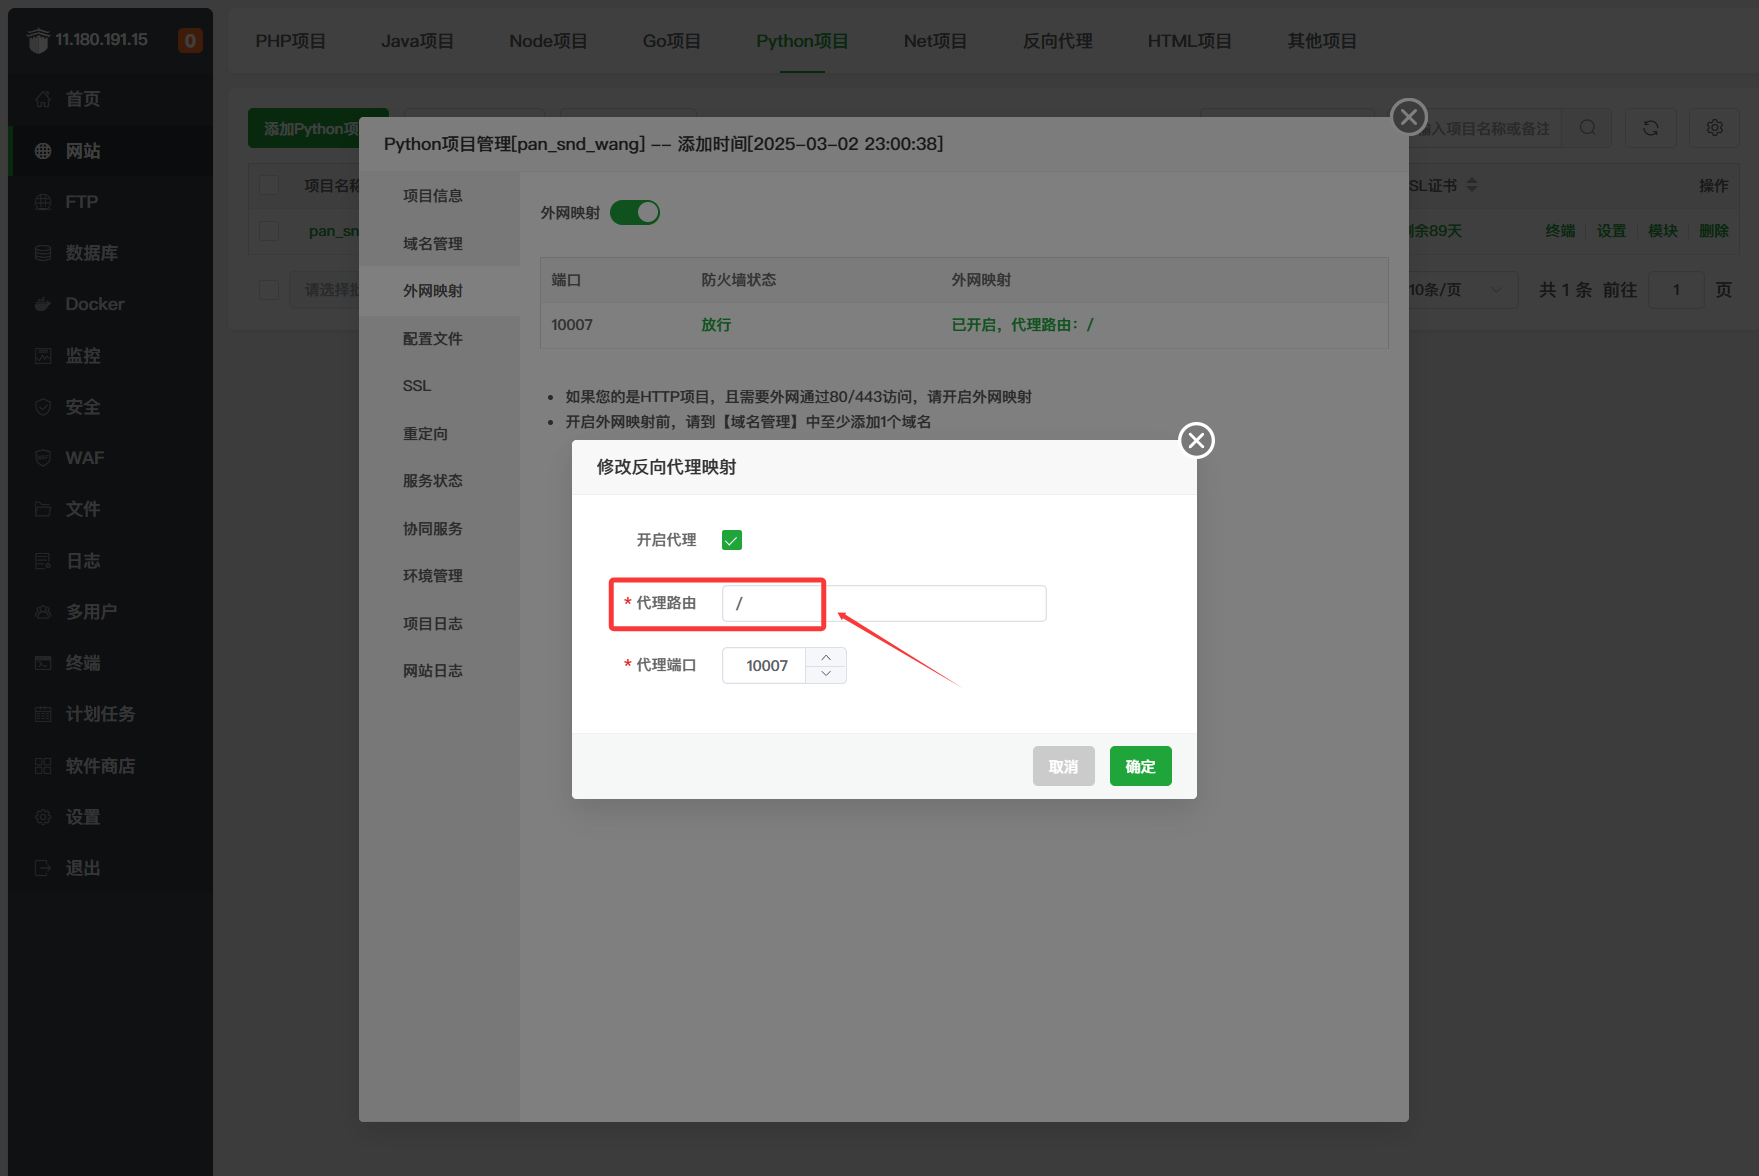
Task: Open the table settings gear icon
Action: [x=1715, y=128]
